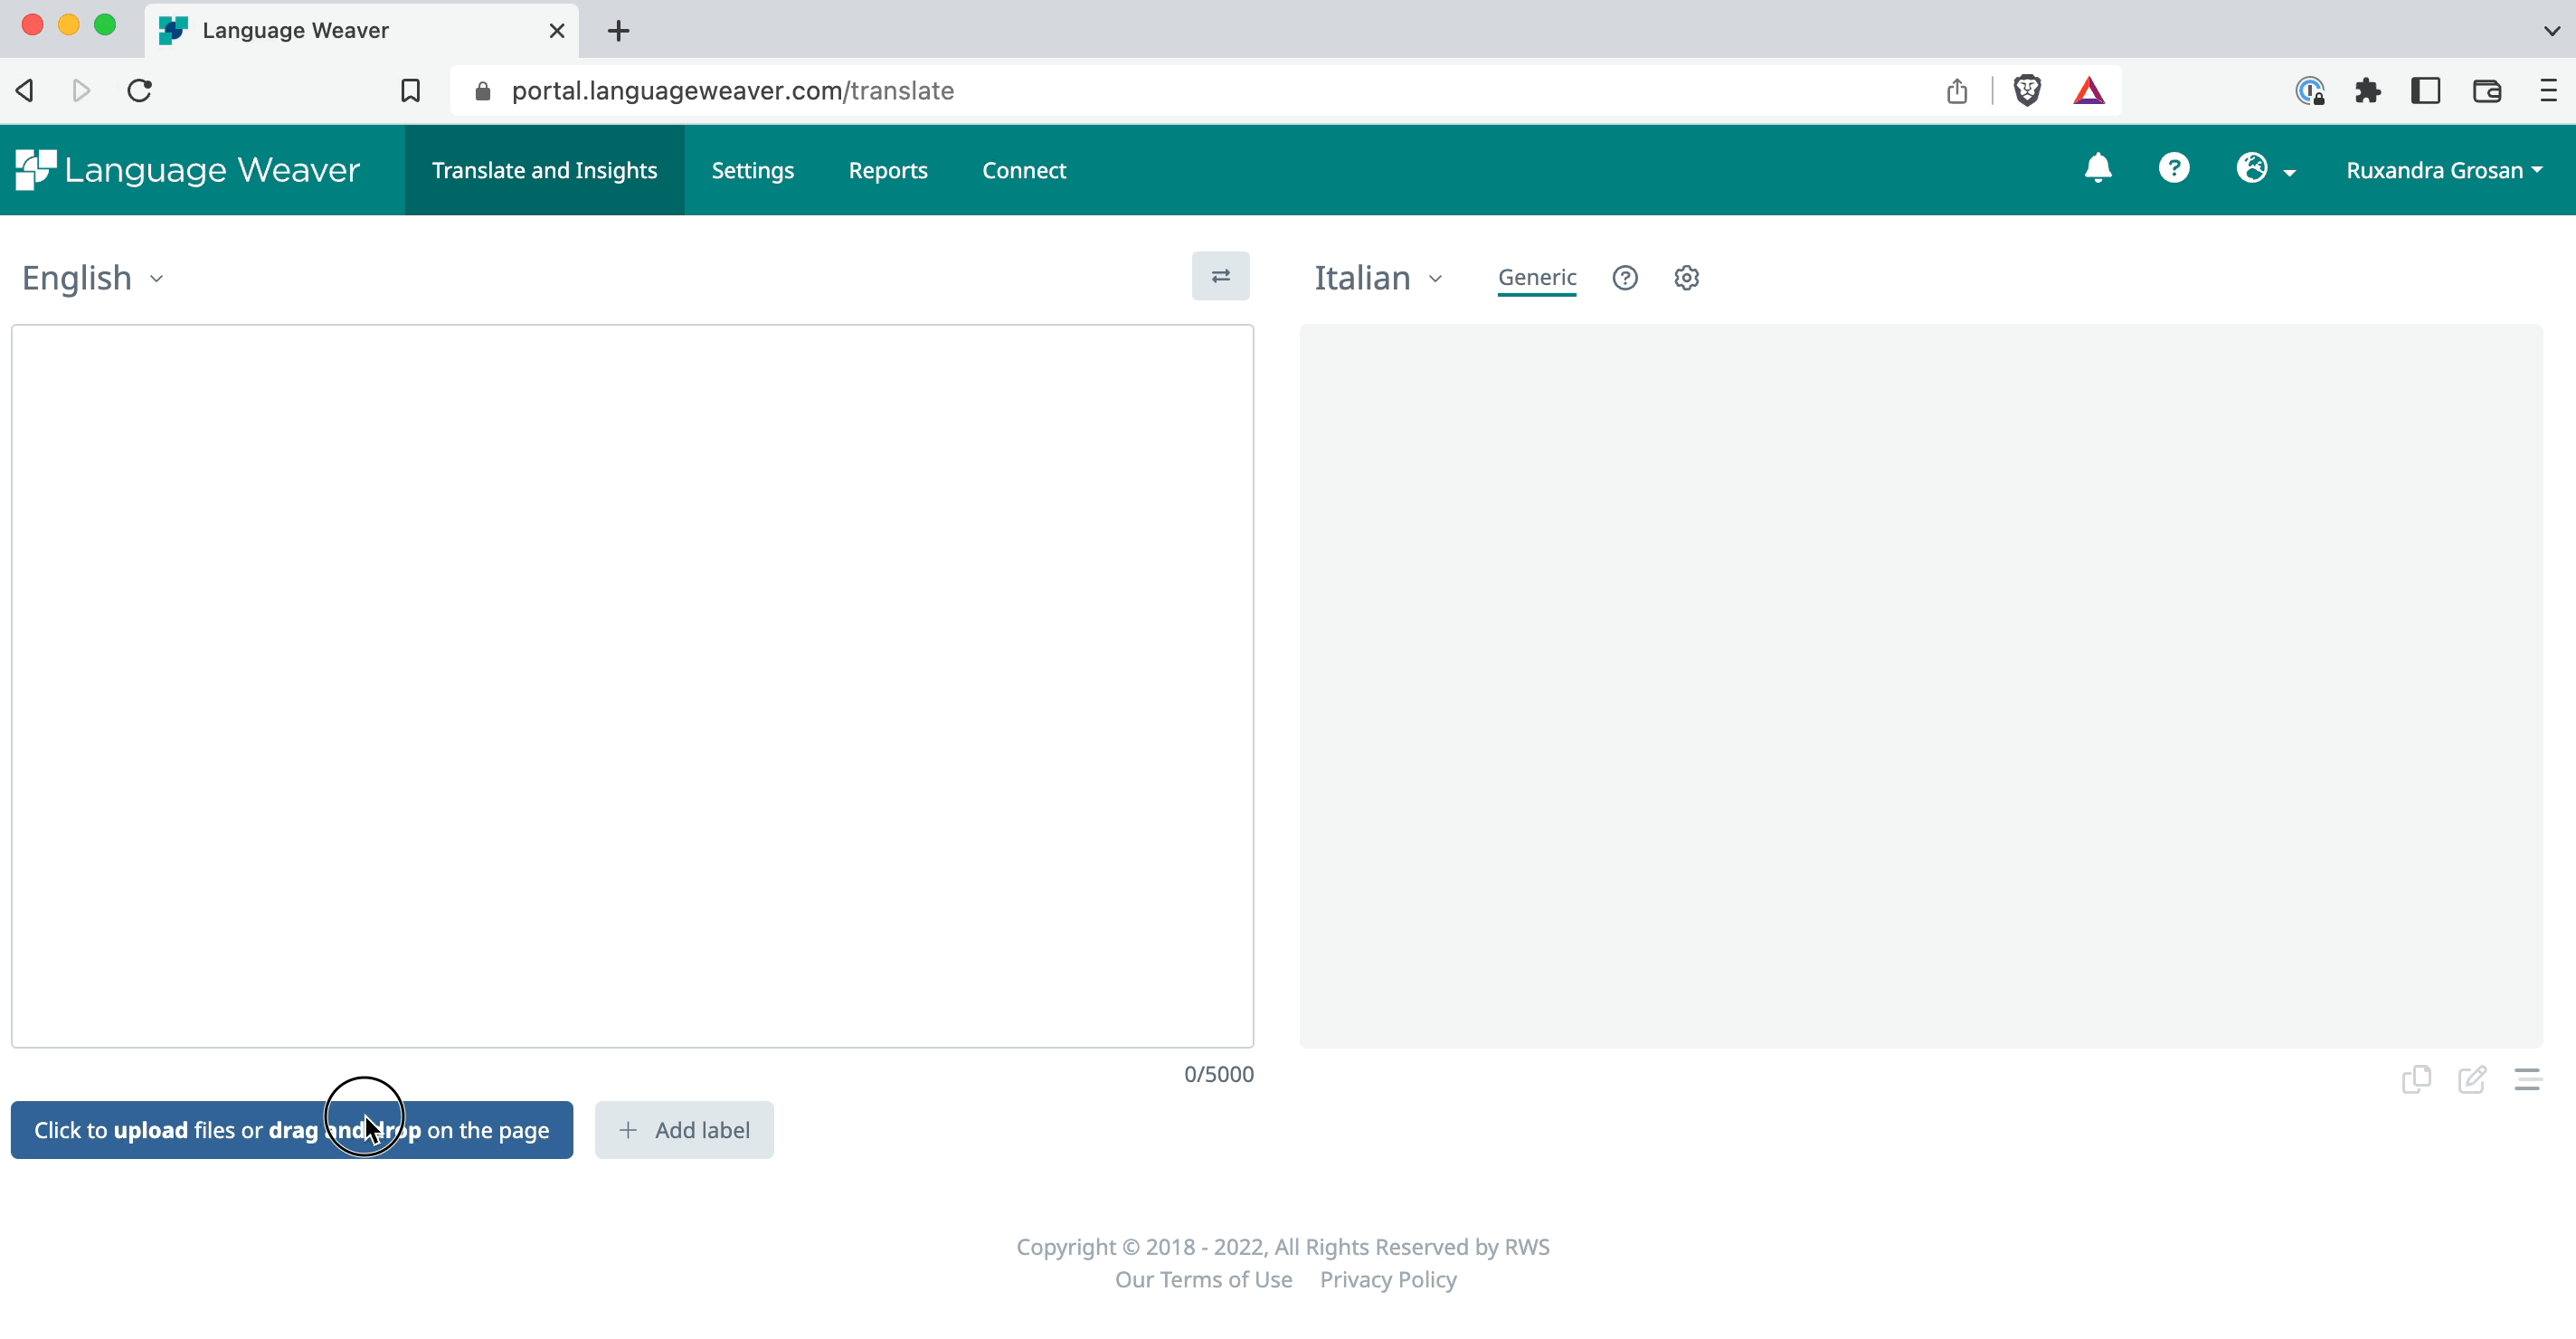Screen dimensions: 2576x1339
Task: Open the notifications bell
Action: tap(2098, 168)
